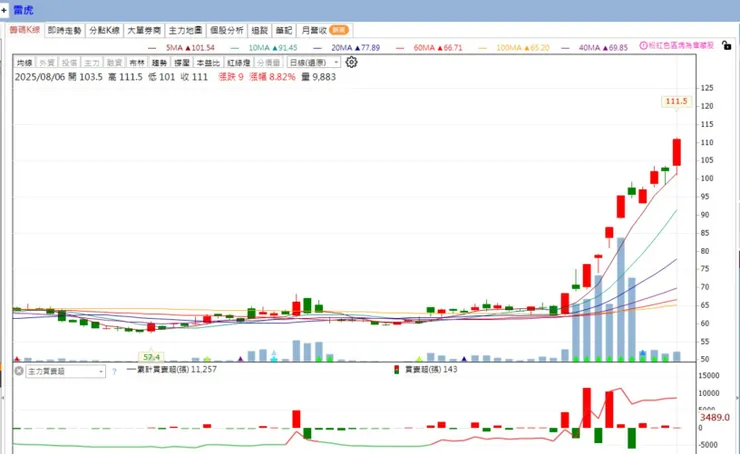Toggle the 分價量 button
The width and height of the screenshot is (740, 454).
pos(269,62)
